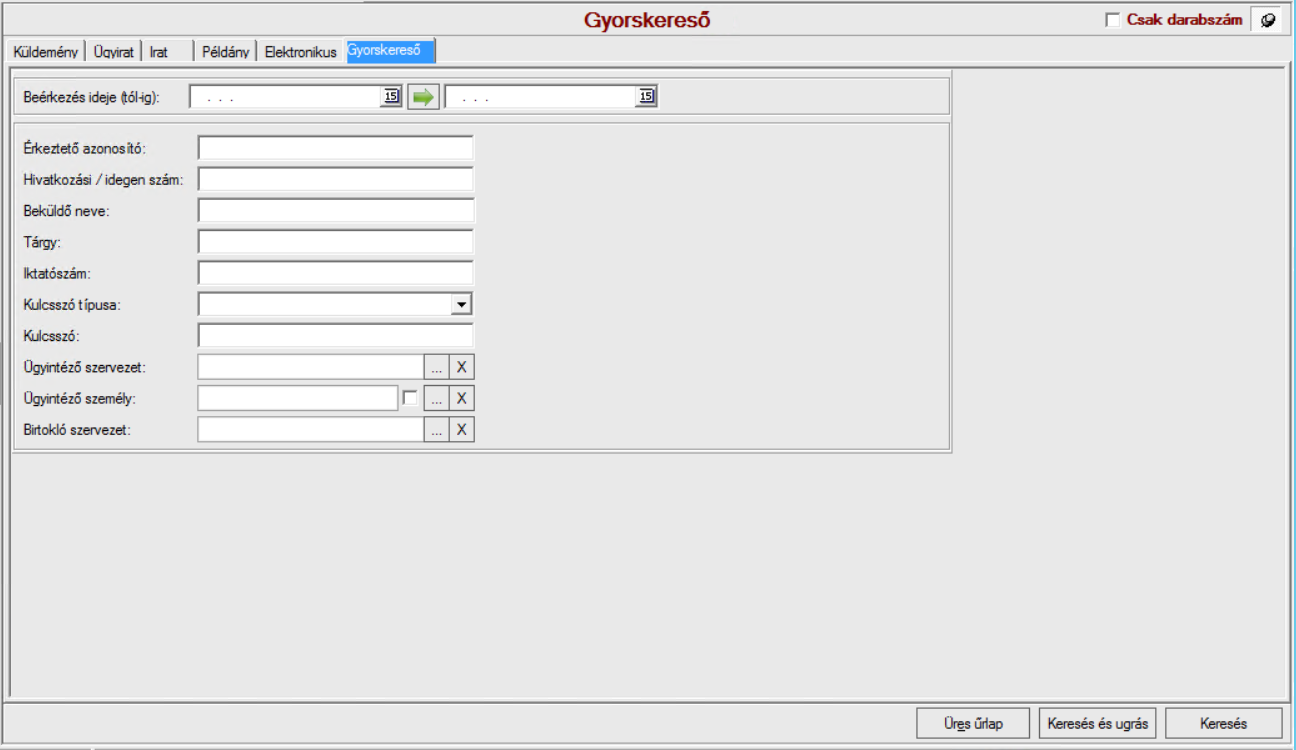Click Keresés és ugrás button
Viewport: 1296px width, 750px height.
[1098, 723]
